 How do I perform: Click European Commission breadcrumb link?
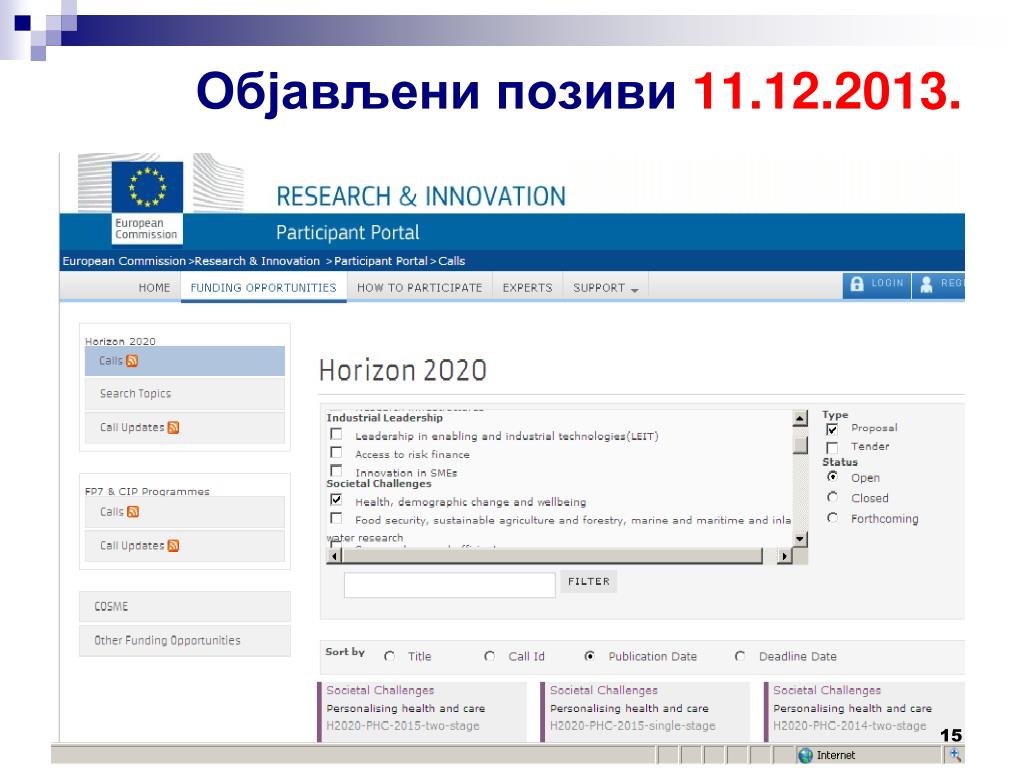coord(124,261)
